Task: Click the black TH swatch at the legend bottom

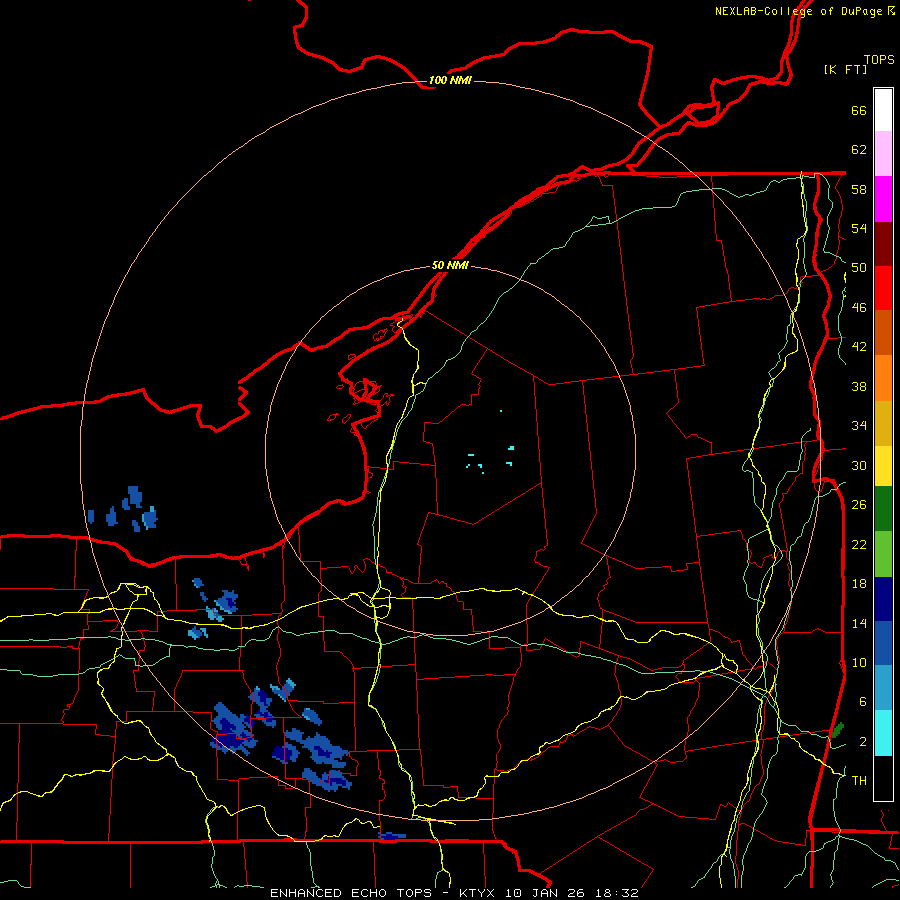Action: point(883,778)
